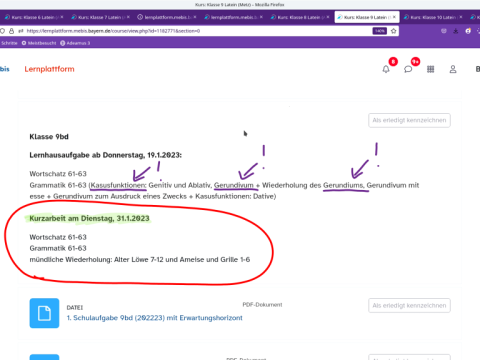Click the URL address bar field

(197, 31)
